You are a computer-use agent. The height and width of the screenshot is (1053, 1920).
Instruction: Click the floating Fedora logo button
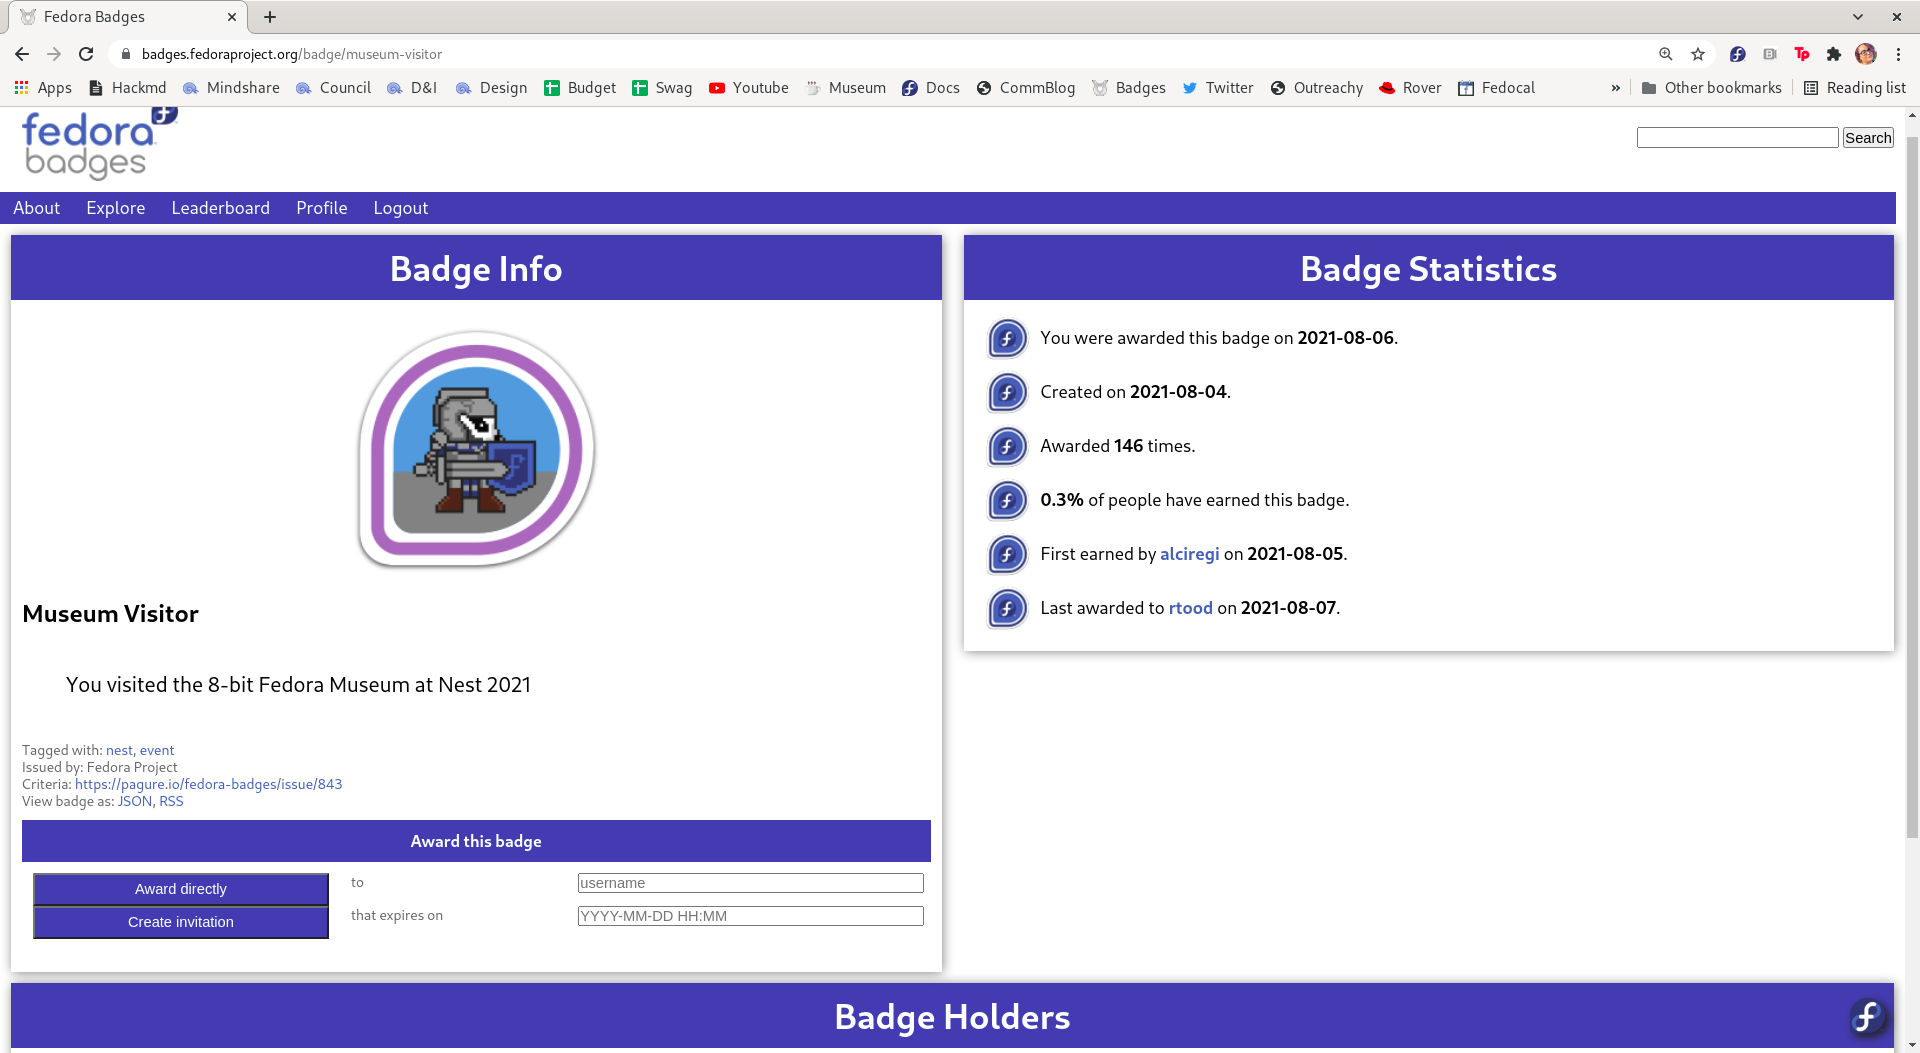pos(1867,1018)
